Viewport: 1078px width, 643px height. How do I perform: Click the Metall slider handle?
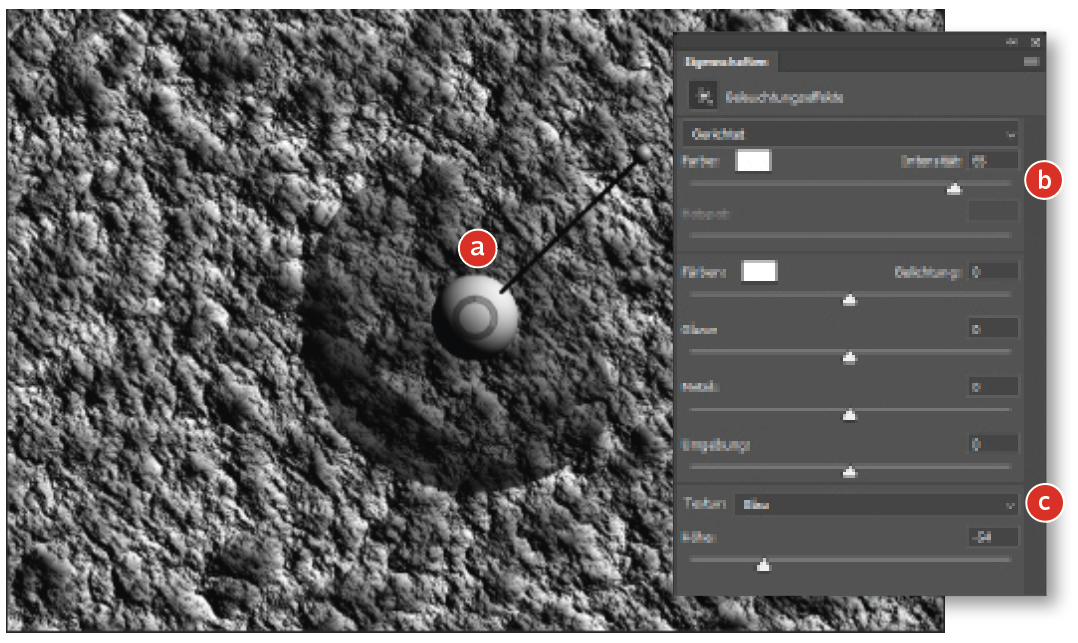click(x=850, y=415)
